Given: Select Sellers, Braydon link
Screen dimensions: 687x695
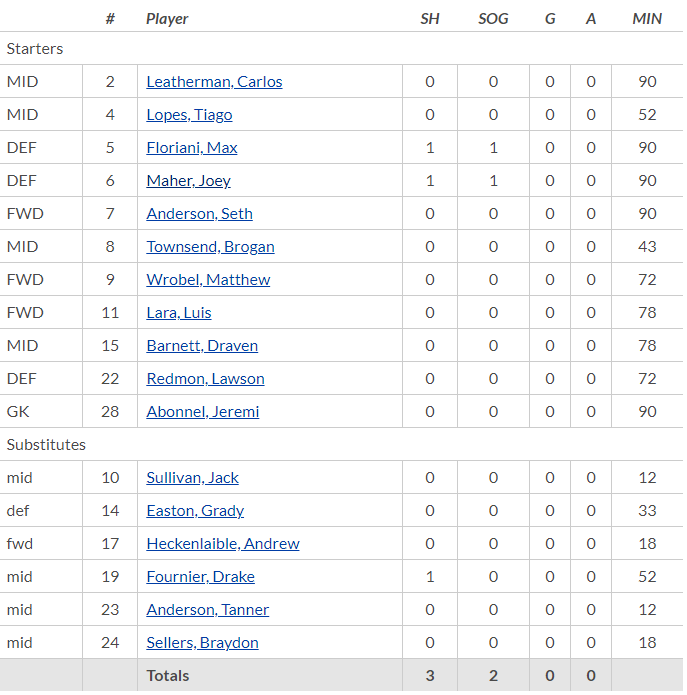Looking at the screenshot, I should (x=203, y=643).
